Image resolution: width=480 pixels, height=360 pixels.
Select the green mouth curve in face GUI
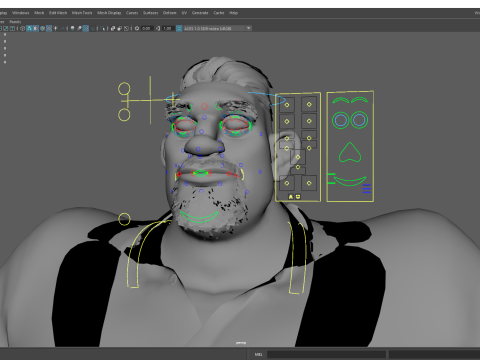click(350, 181)
